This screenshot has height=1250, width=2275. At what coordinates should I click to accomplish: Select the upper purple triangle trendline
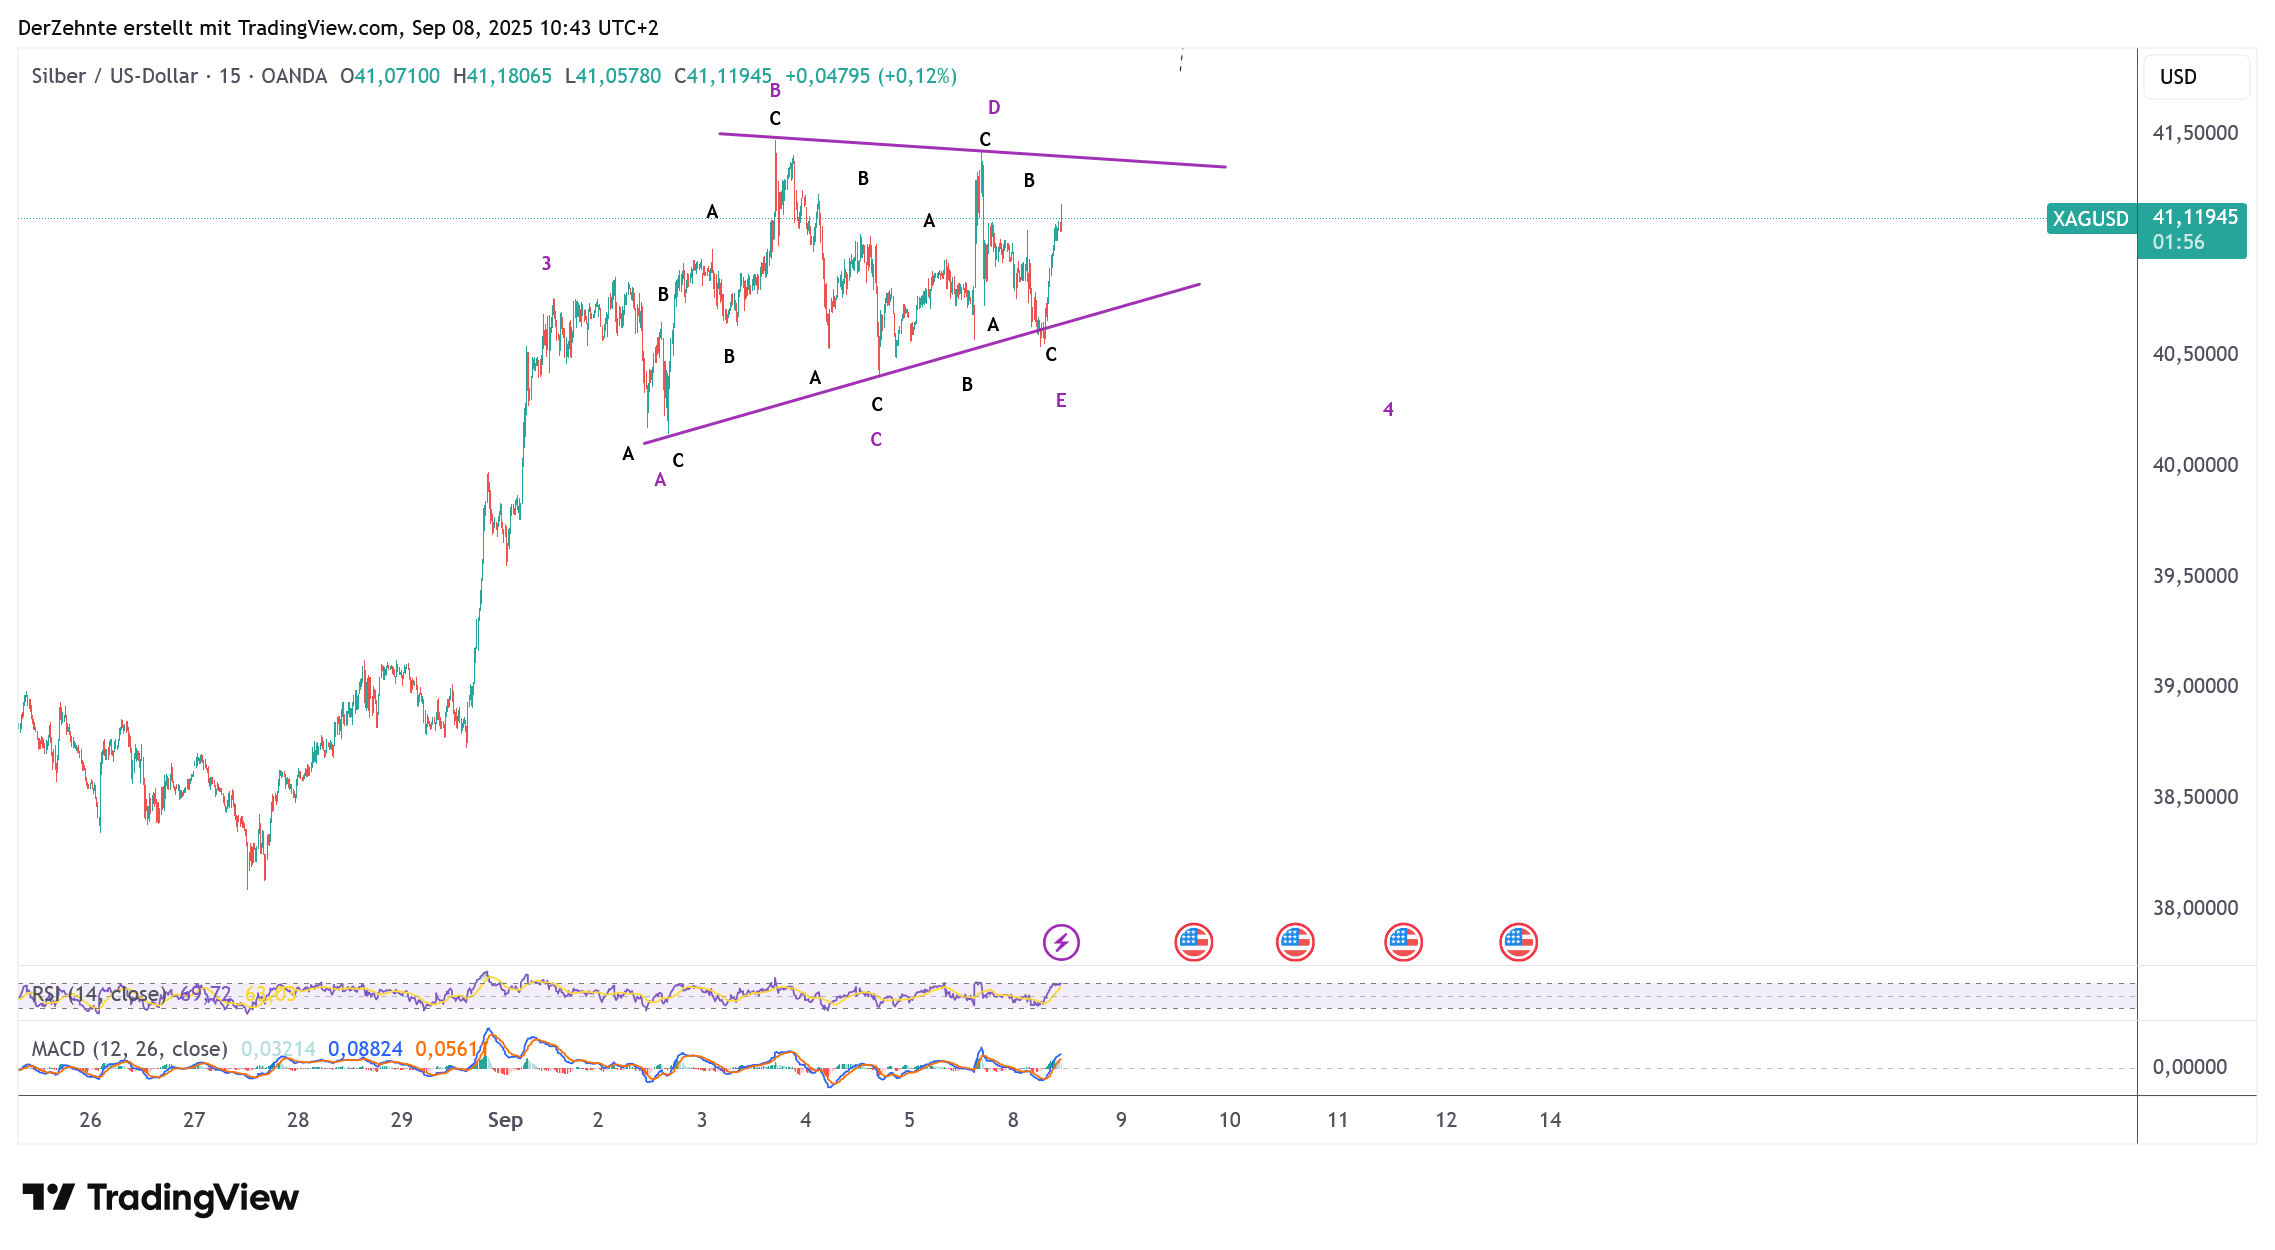pos(1100,159)
